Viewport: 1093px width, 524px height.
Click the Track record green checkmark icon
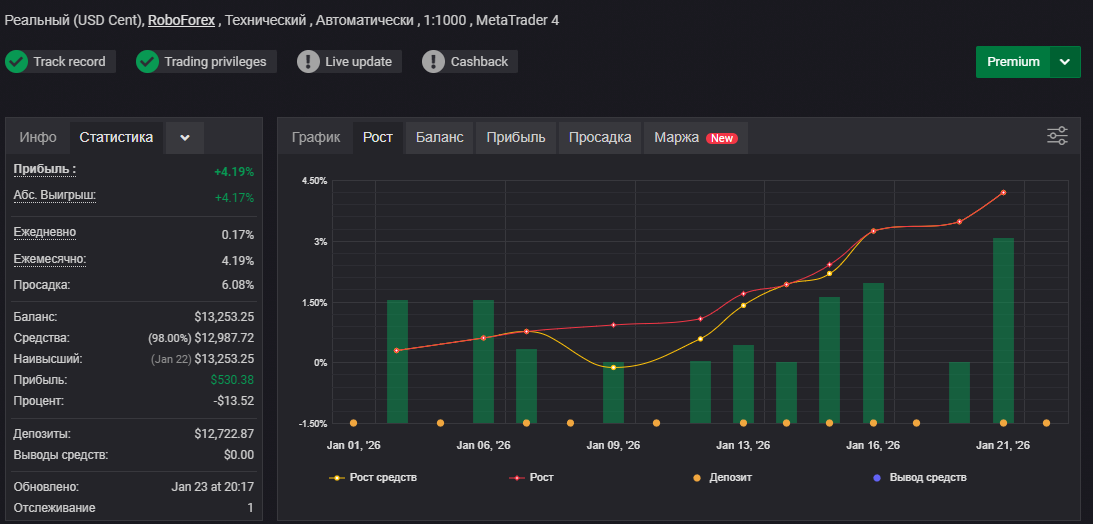tap(16, 61)
